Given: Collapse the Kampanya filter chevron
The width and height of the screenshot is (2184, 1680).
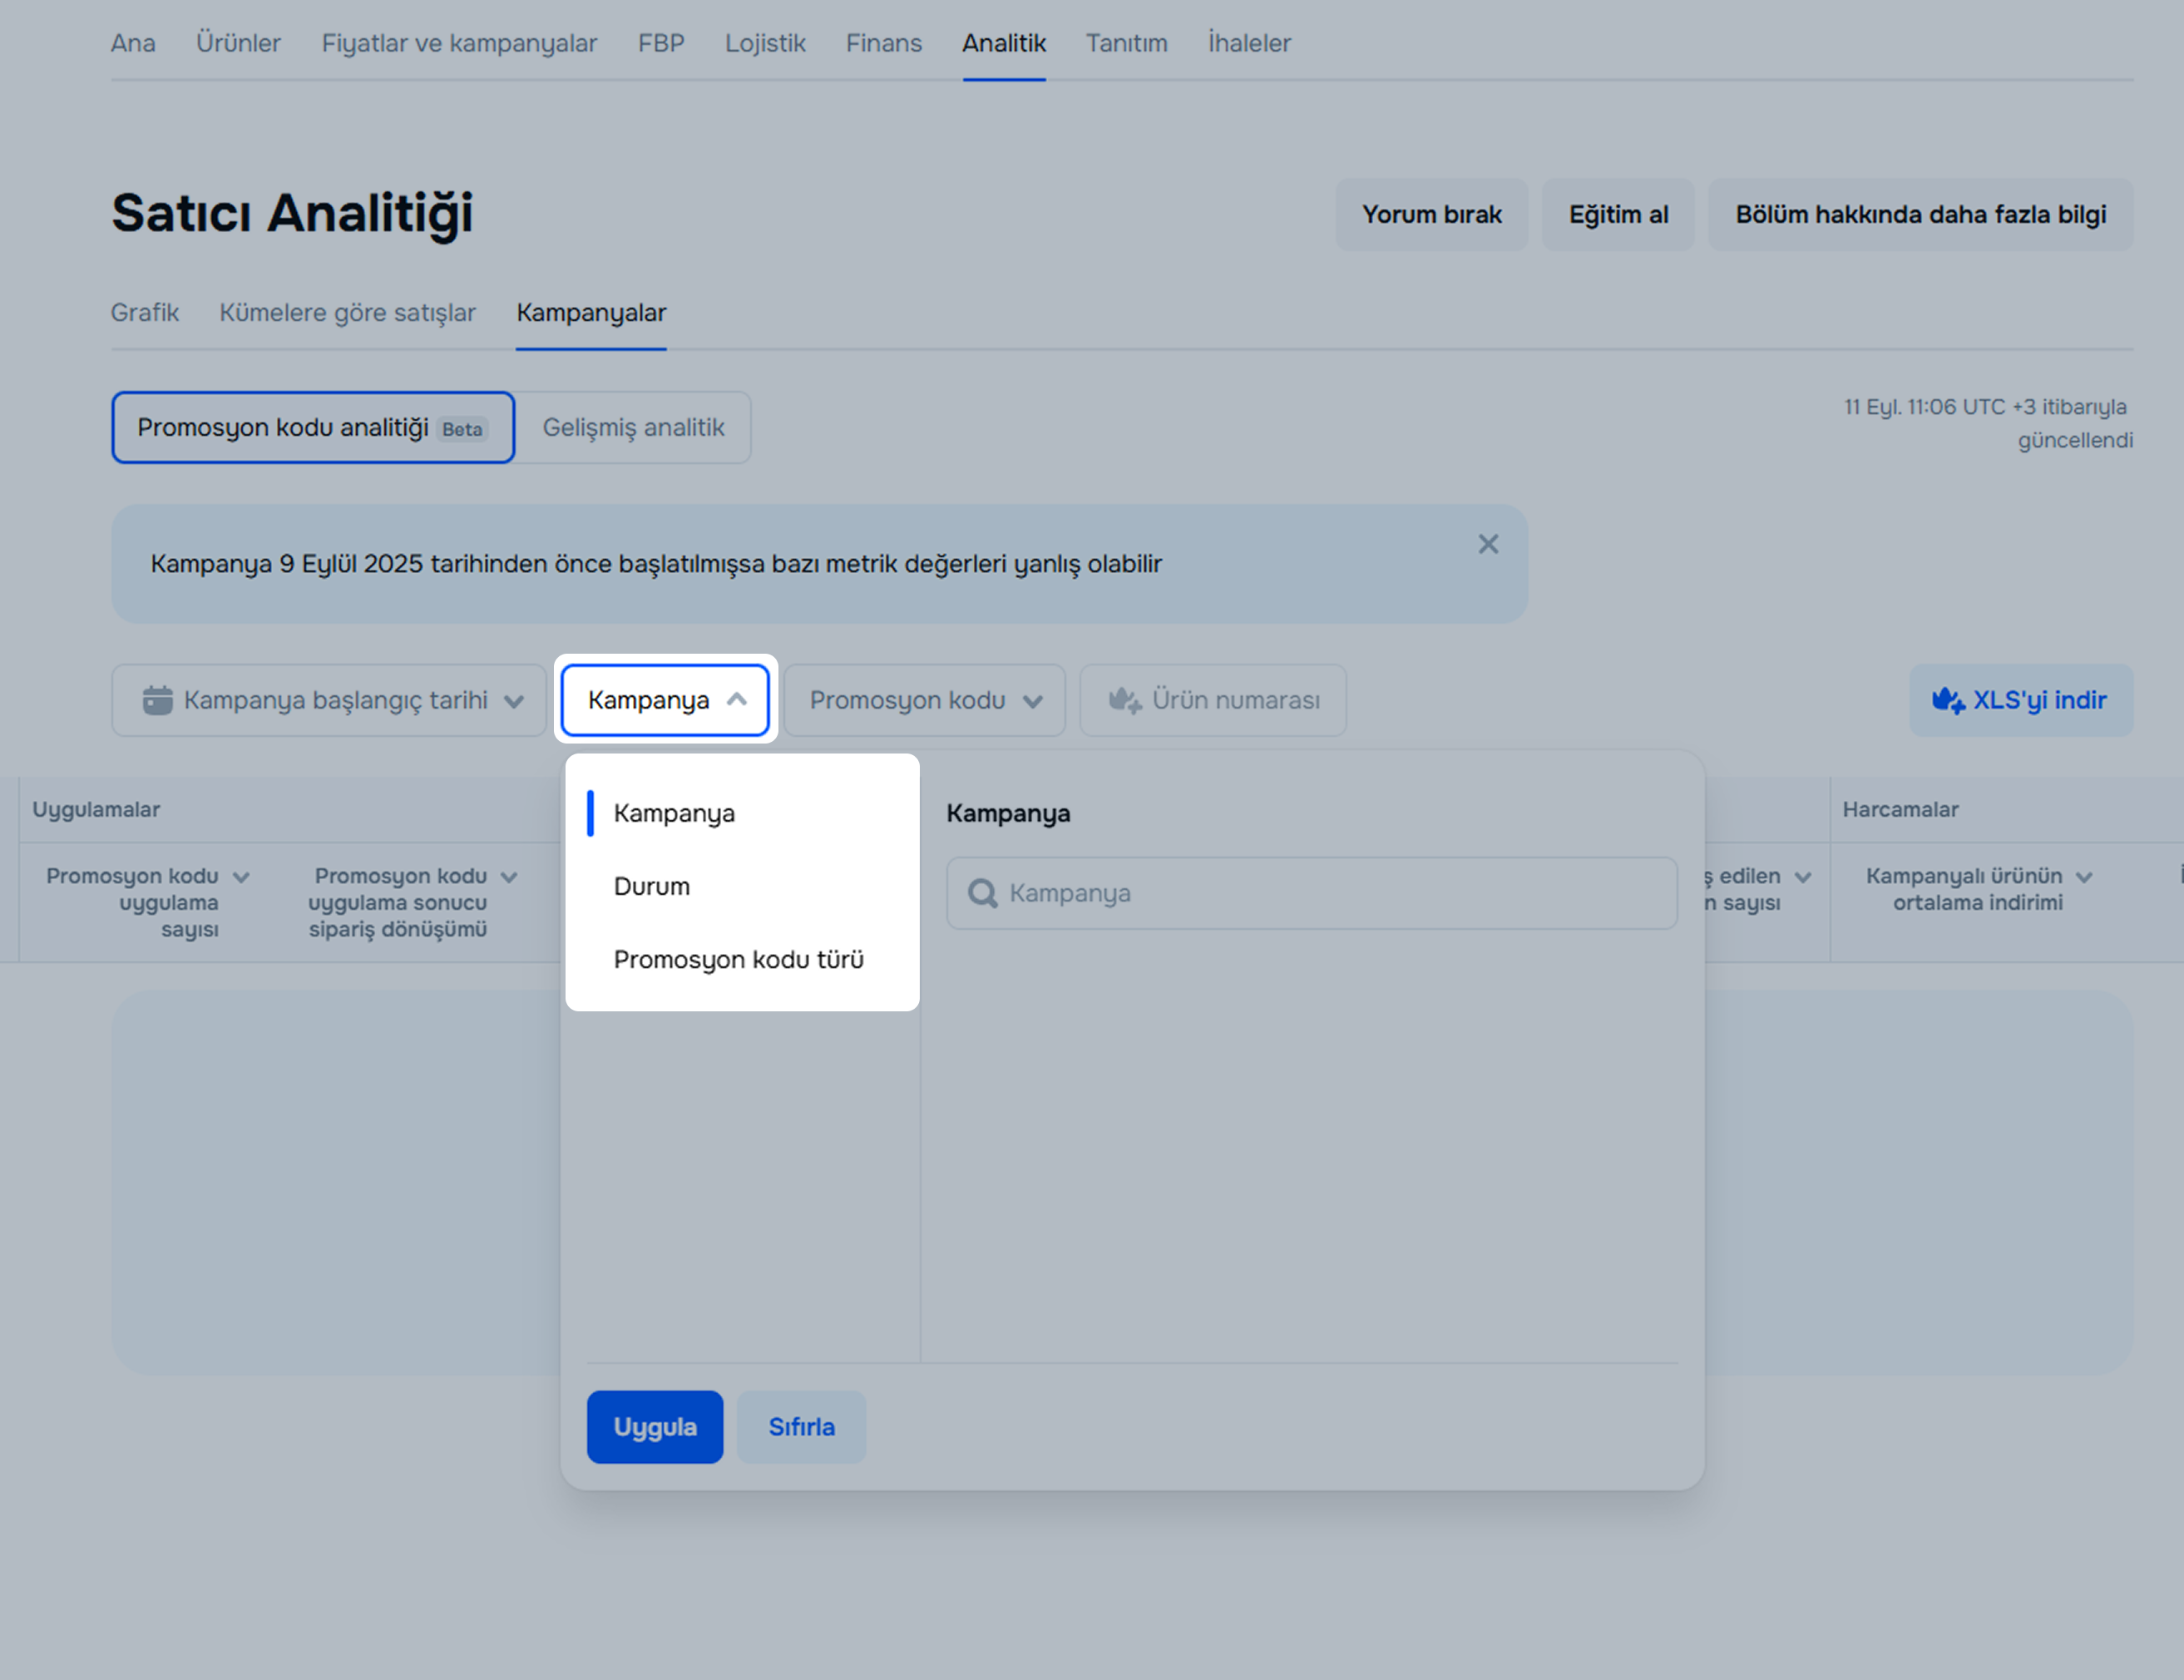Looking at the screenshot, I should (x=737, y=700).
